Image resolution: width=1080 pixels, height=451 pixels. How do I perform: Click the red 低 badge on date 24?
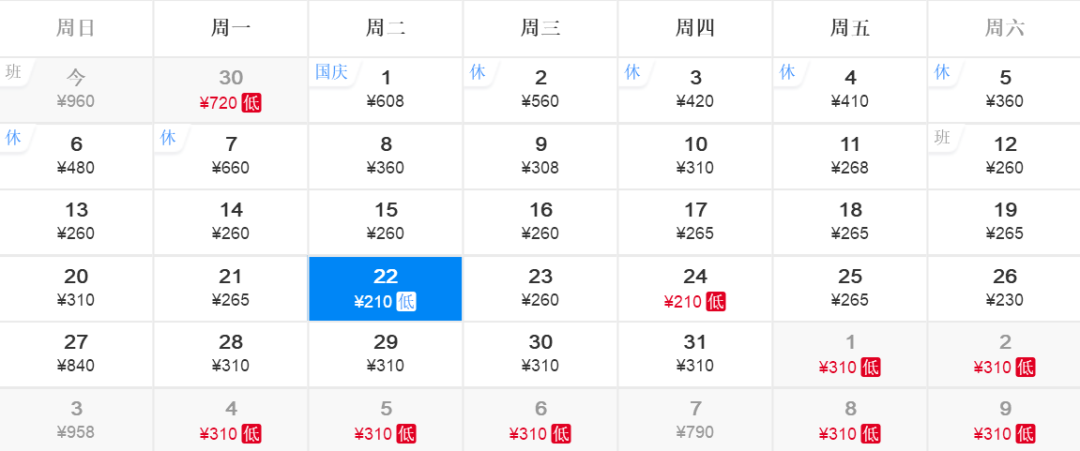[x=716, y=302]
